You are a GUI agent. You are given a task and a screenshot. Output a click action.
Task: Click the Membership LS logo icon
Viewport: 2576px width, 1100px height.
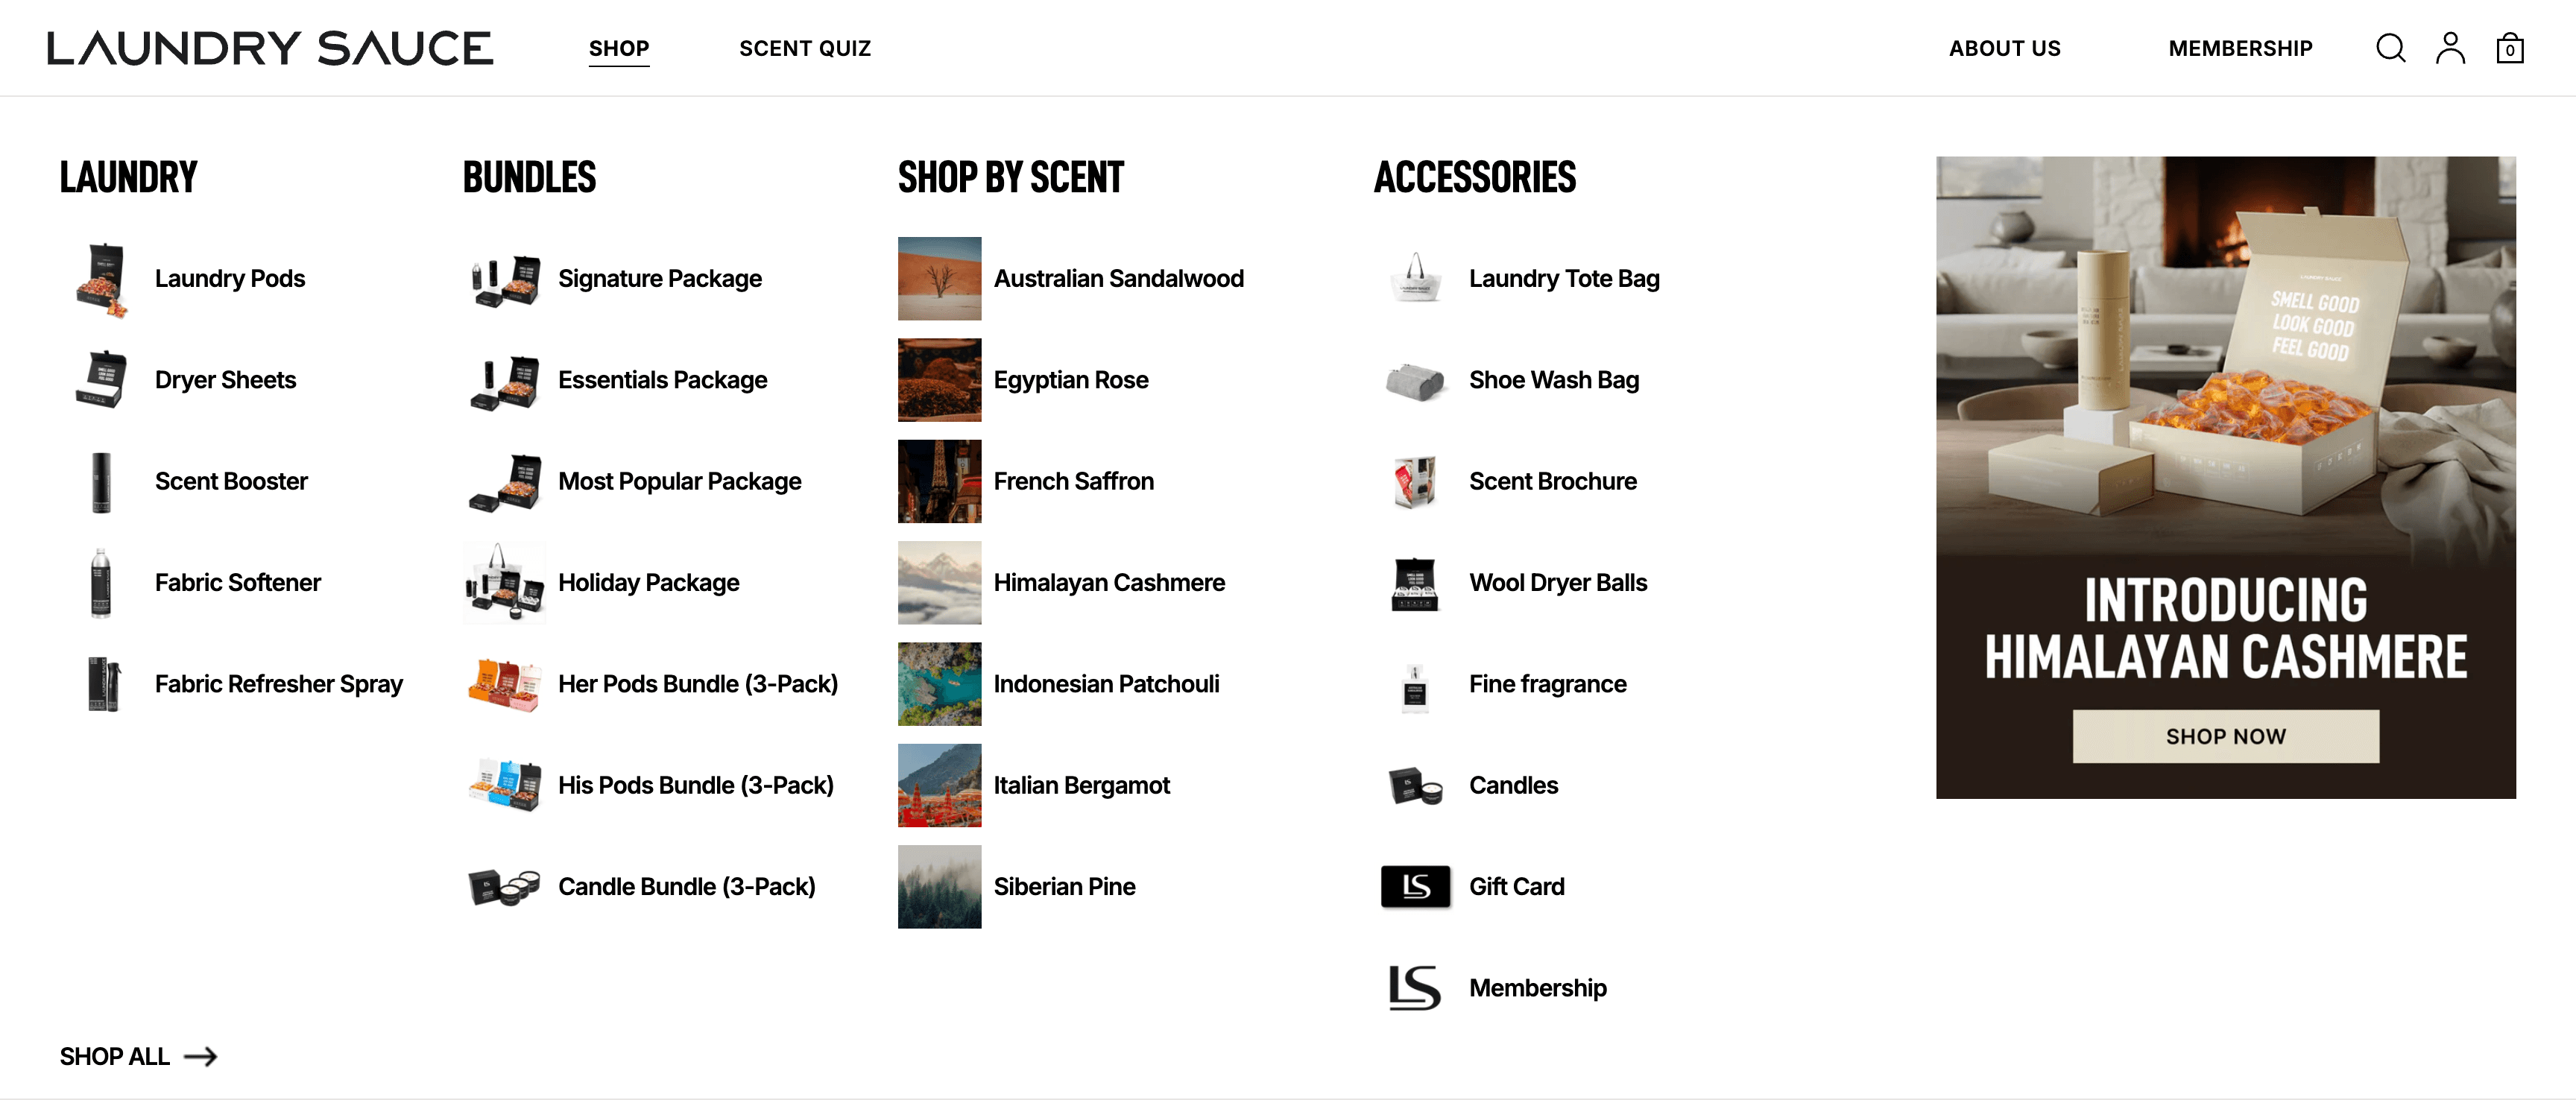pyautogui.click(x=1414, y=987)
